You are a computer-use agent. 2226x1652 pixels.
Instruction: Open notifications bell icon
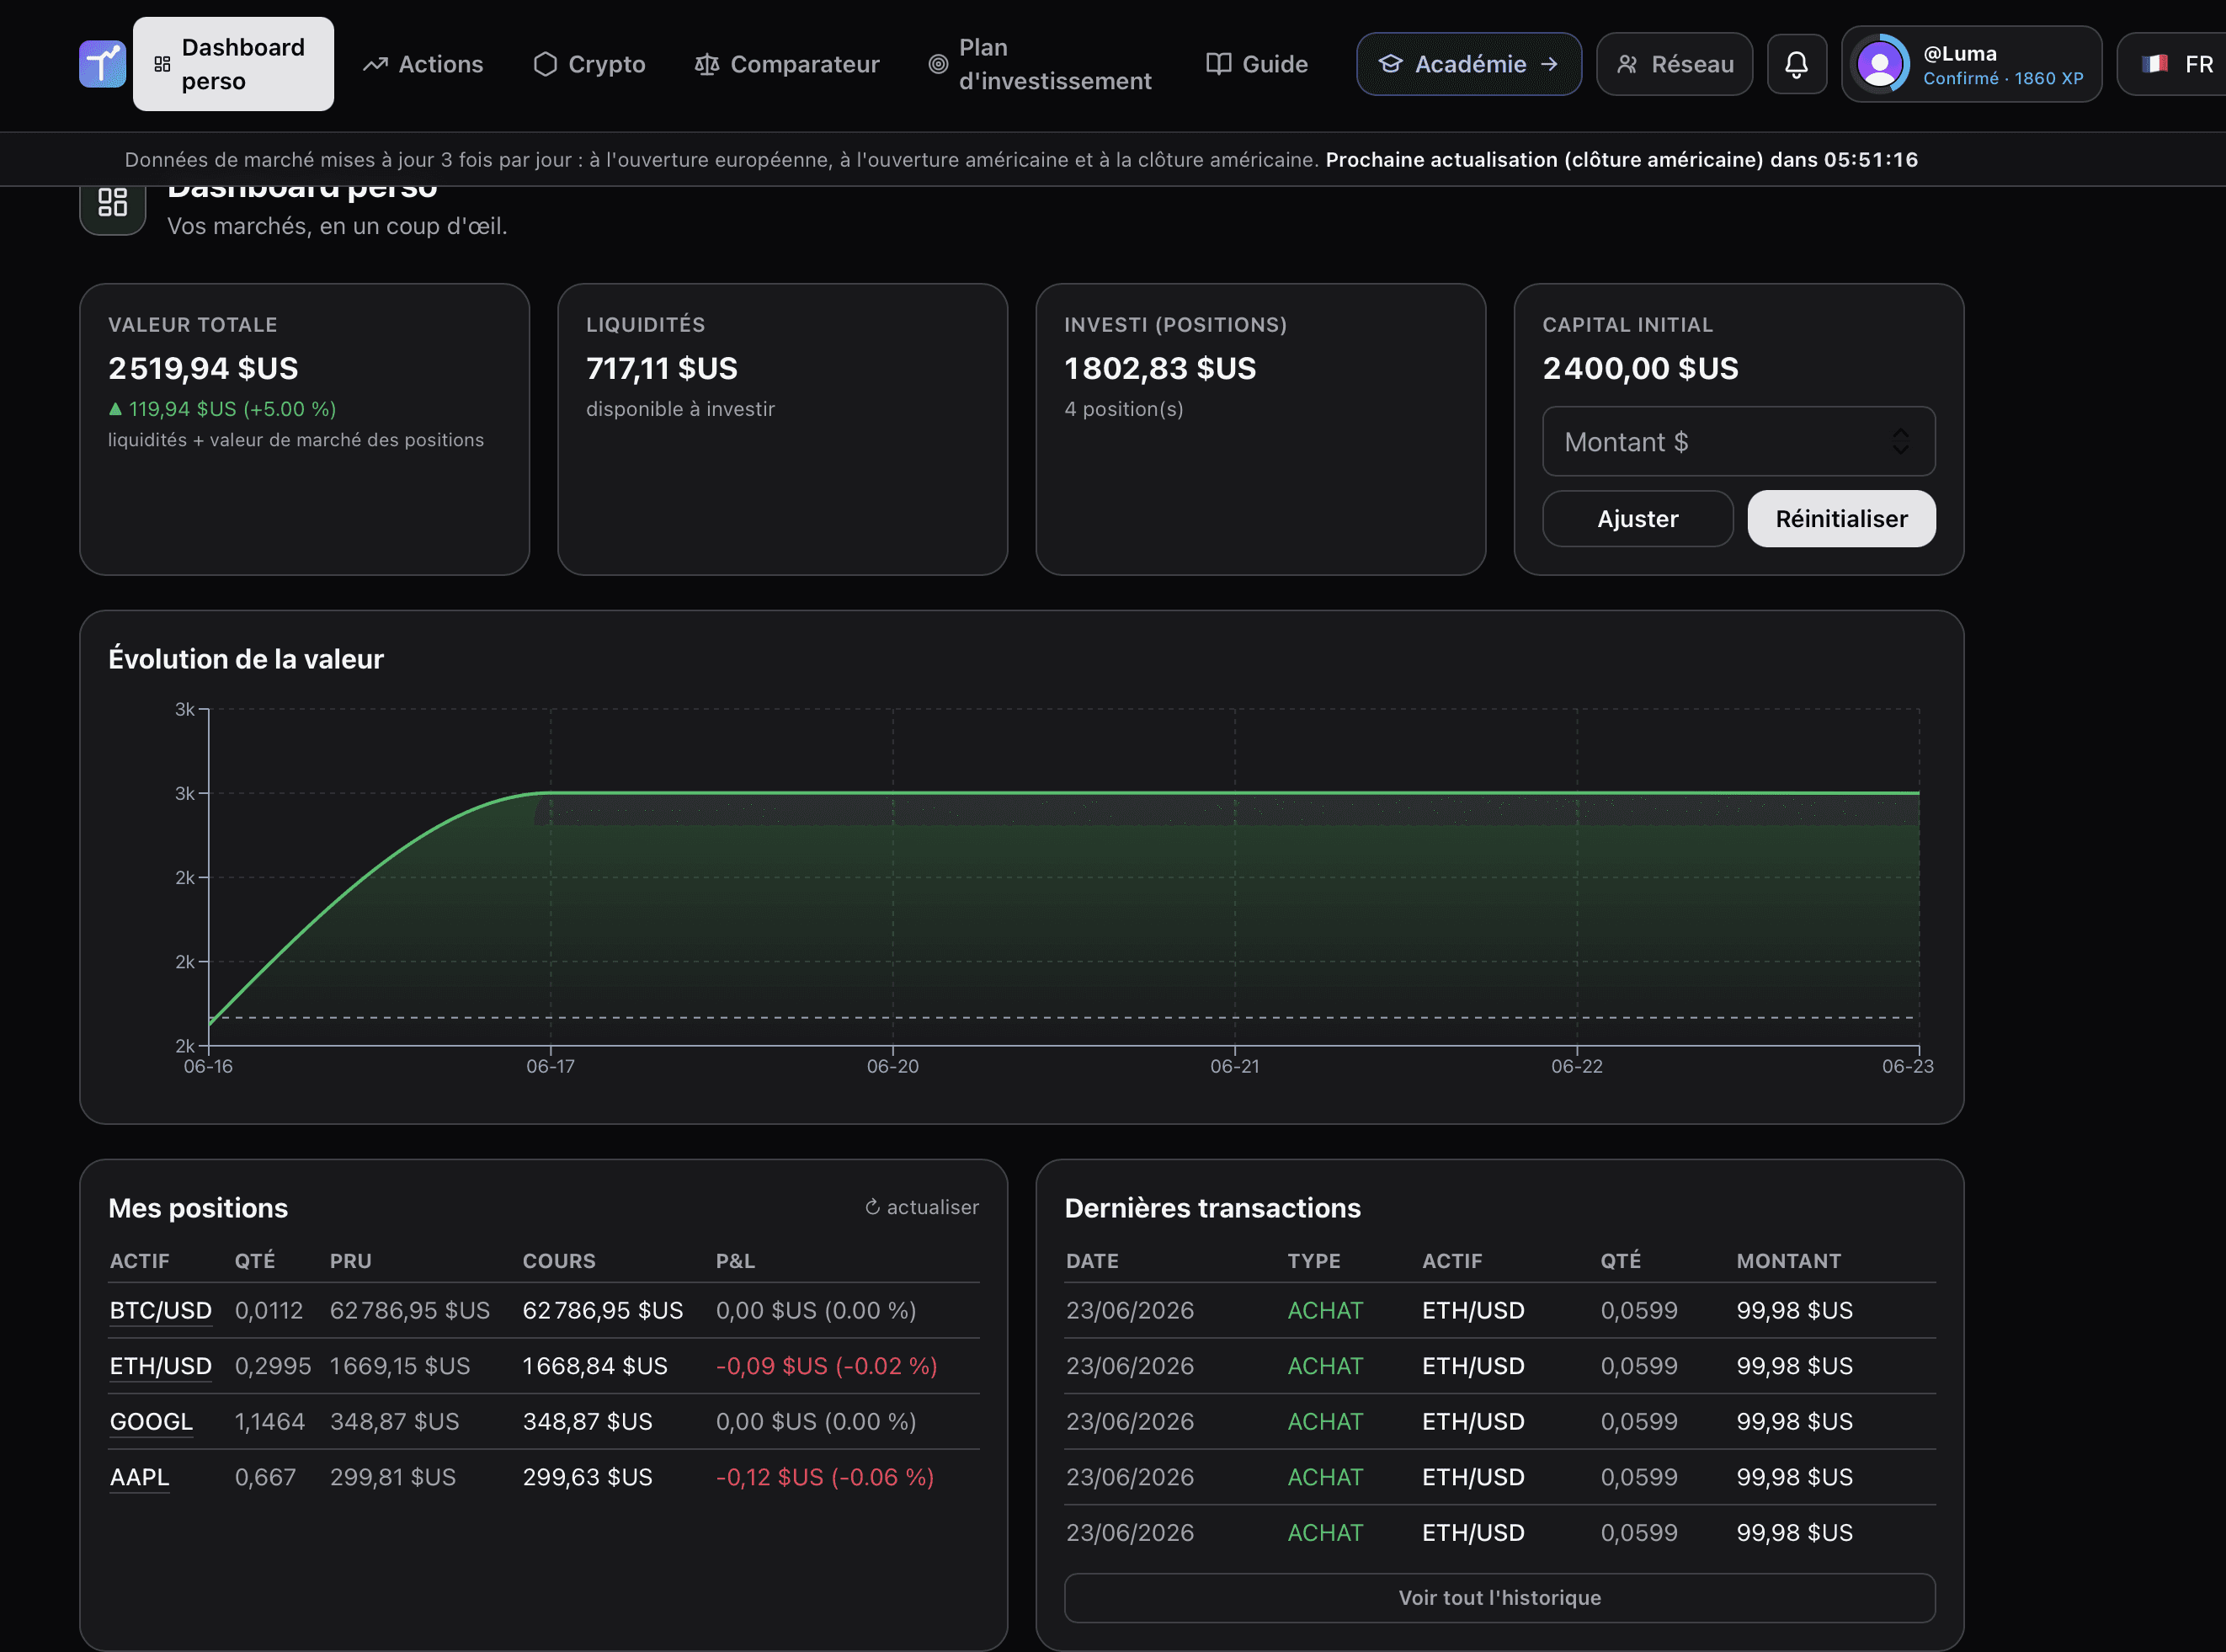coord(1796,64)
